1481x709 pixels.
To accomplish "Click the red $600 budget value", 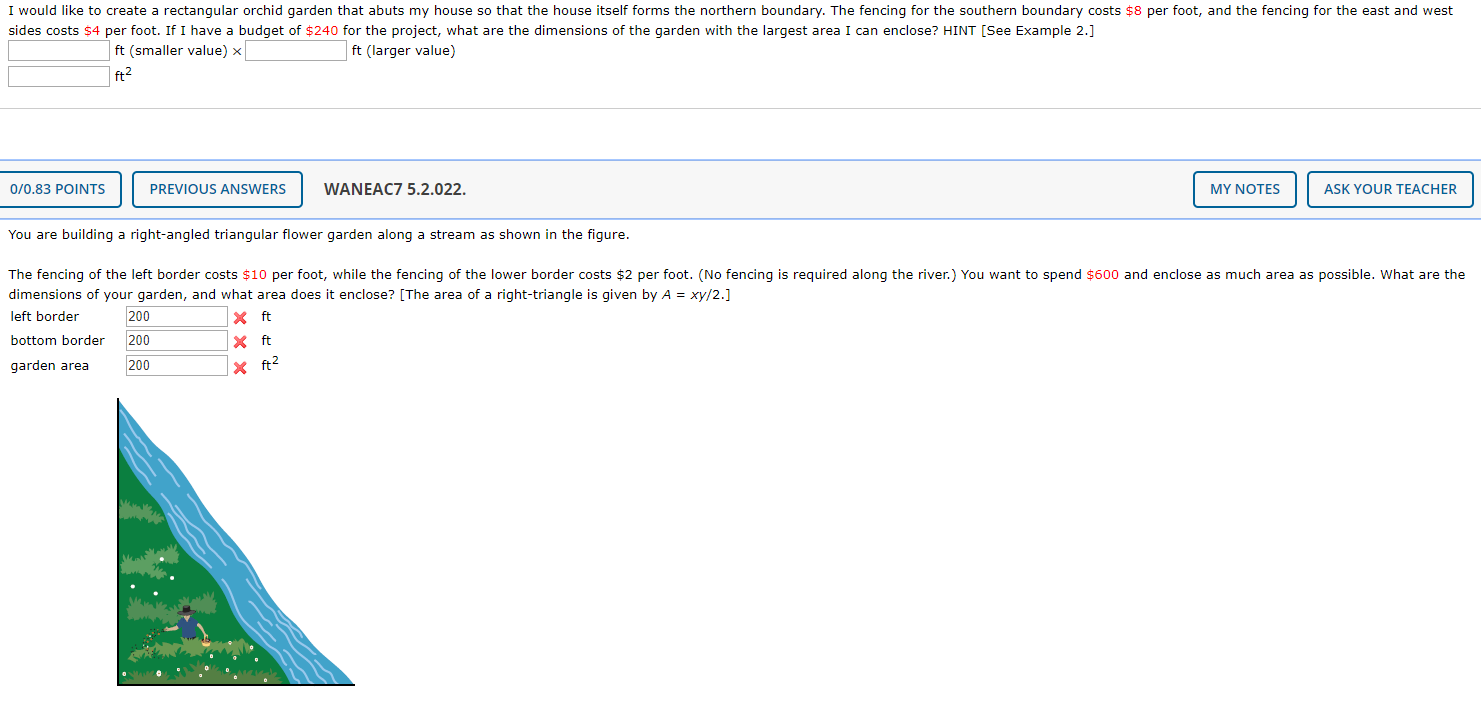I will [1102, 274].
